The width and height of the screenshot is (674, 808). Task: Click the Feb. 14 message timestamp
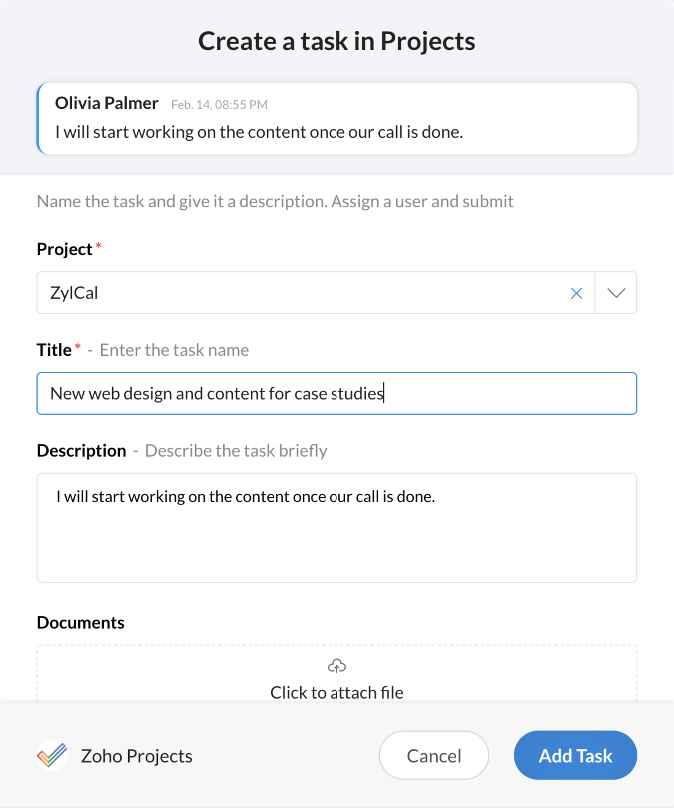tap(219, 105)
